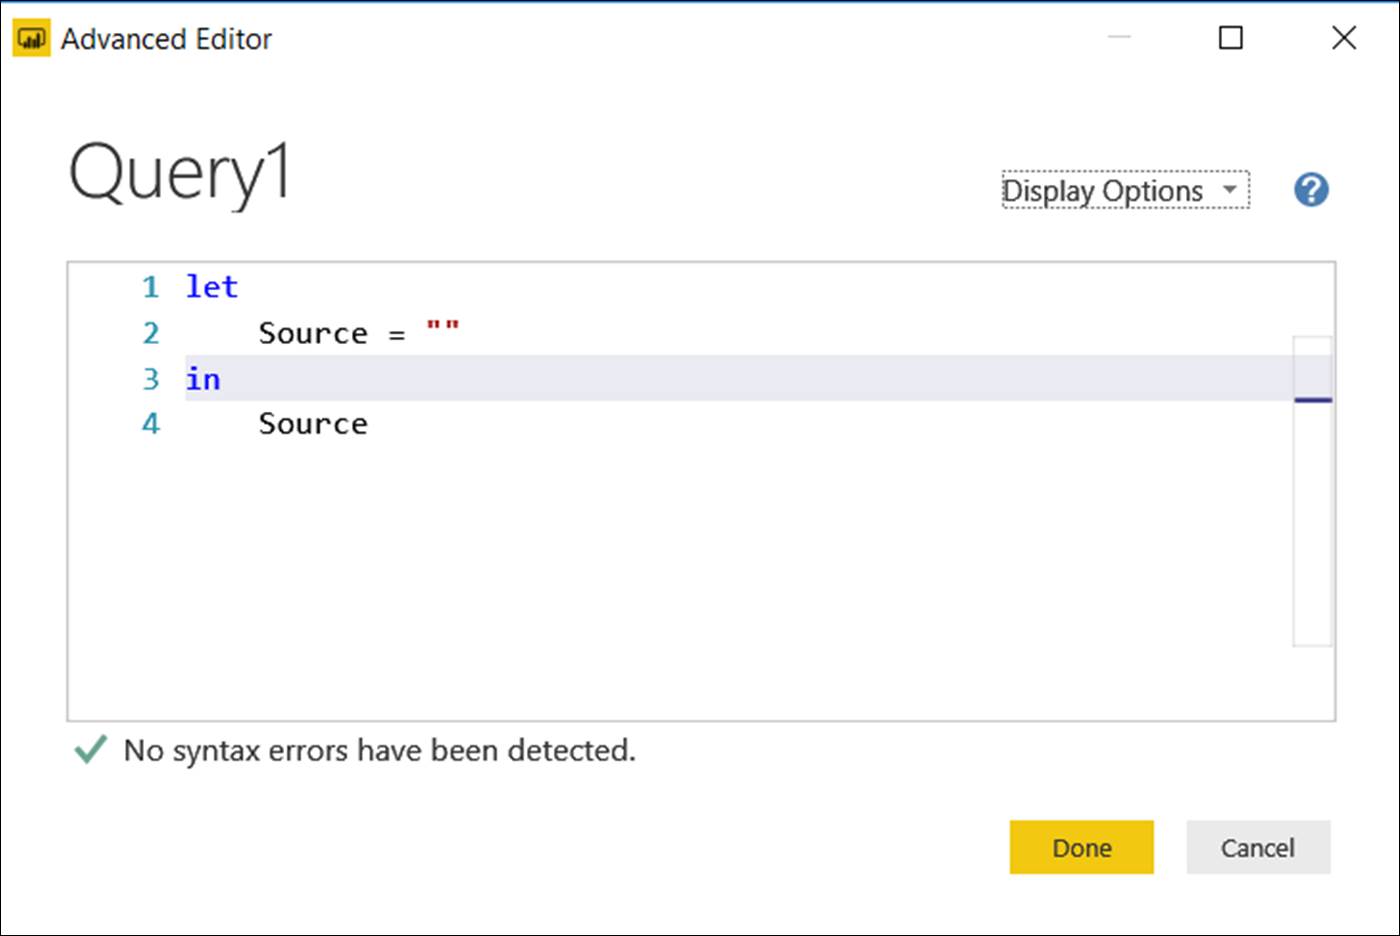This screenshot has height=936, width=1400.
Task: Close the Advanced Editor dialog
Action: (1343, 38)
